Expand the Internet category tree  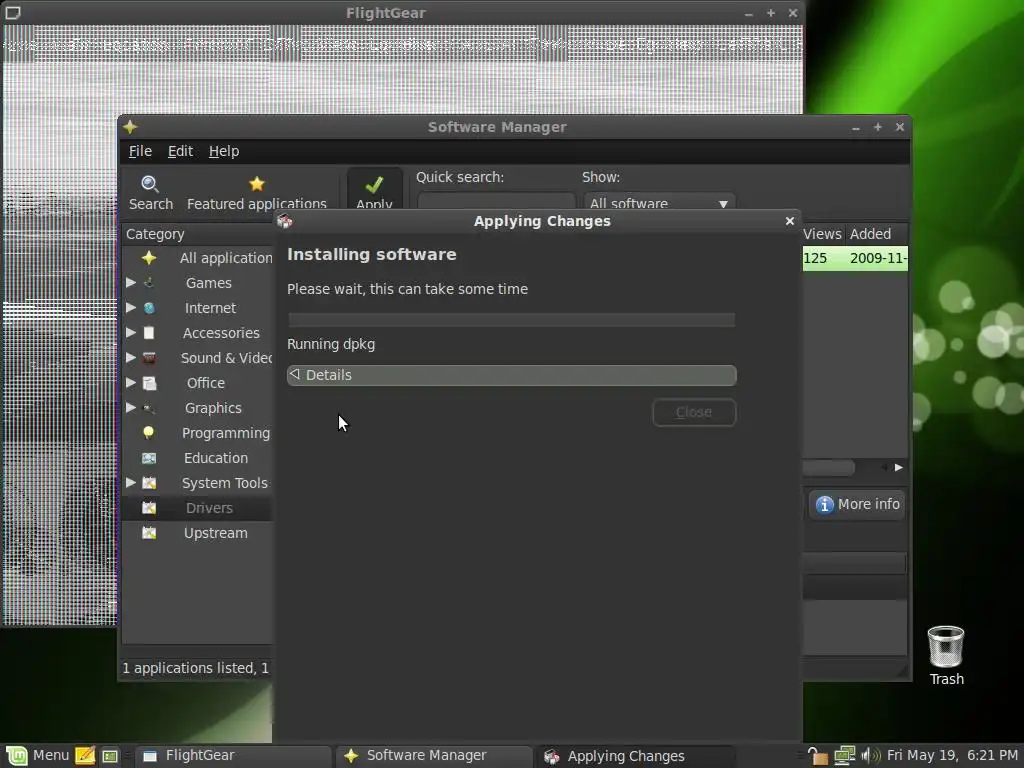point(131,307)
